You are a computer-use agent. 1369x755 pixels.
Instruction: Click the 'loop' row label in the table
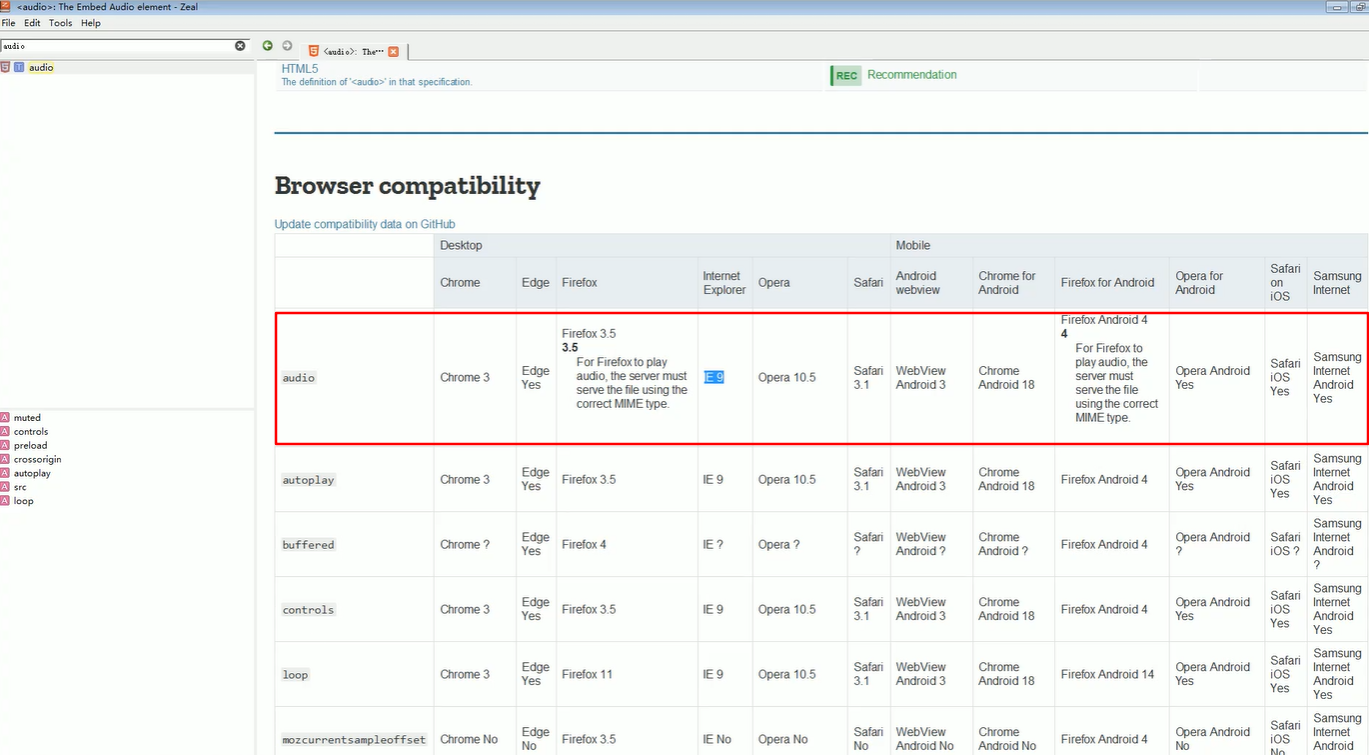(x=295, y=675)
